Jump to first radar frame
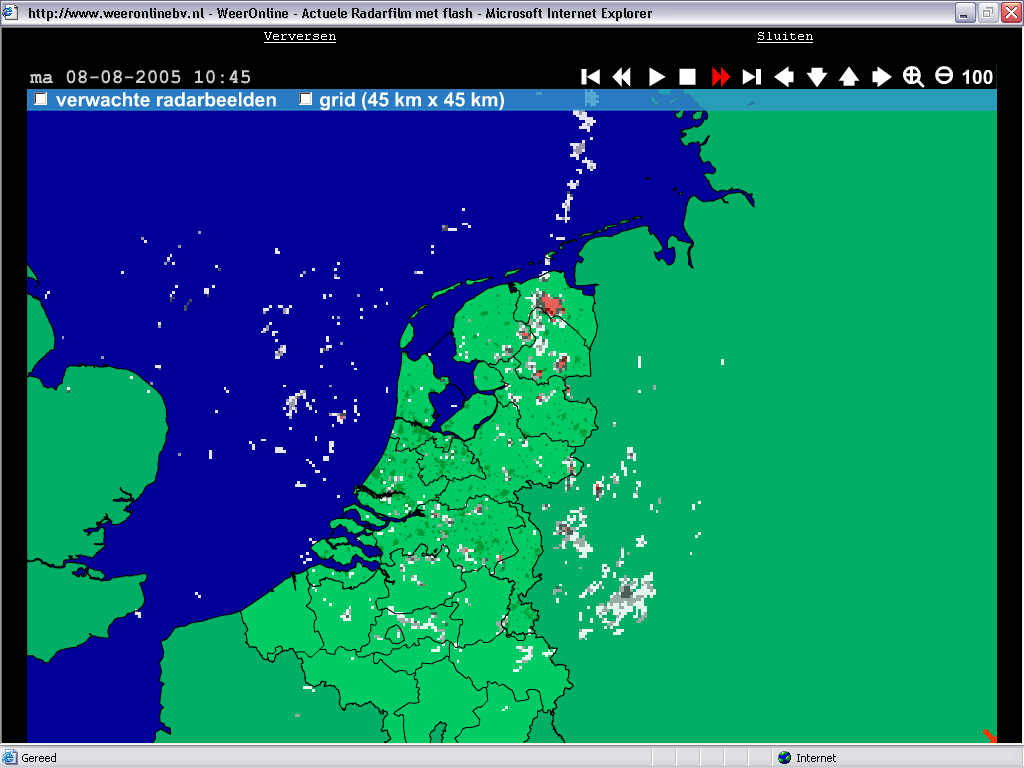1024x768 pixels. pos(590,77)
